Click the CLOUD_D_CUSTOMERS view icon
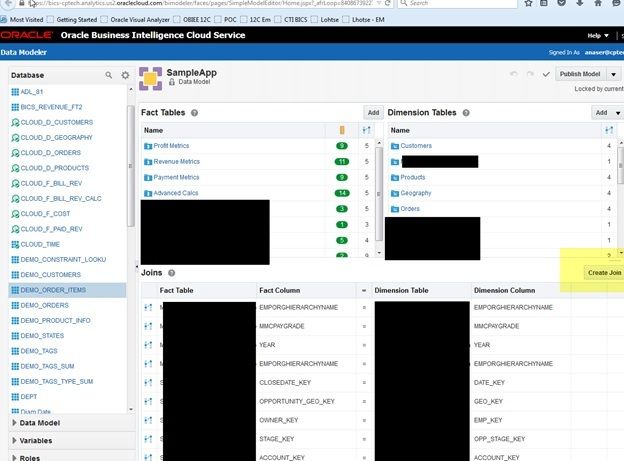Image resolution: width=624 pixels, height=461 pixels. [15, 122]
